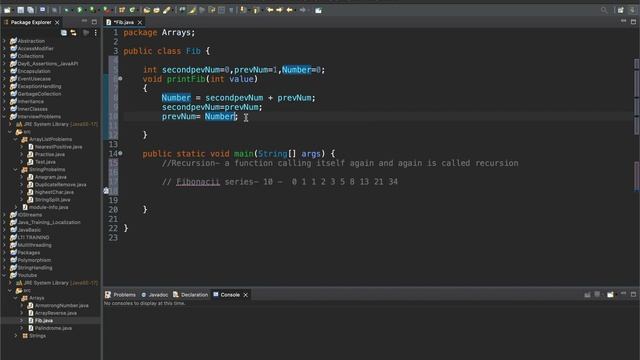Select Multithreading project in tree
Image resolution: width=640 pixels, height=360 pixels.
click(35, 245)
